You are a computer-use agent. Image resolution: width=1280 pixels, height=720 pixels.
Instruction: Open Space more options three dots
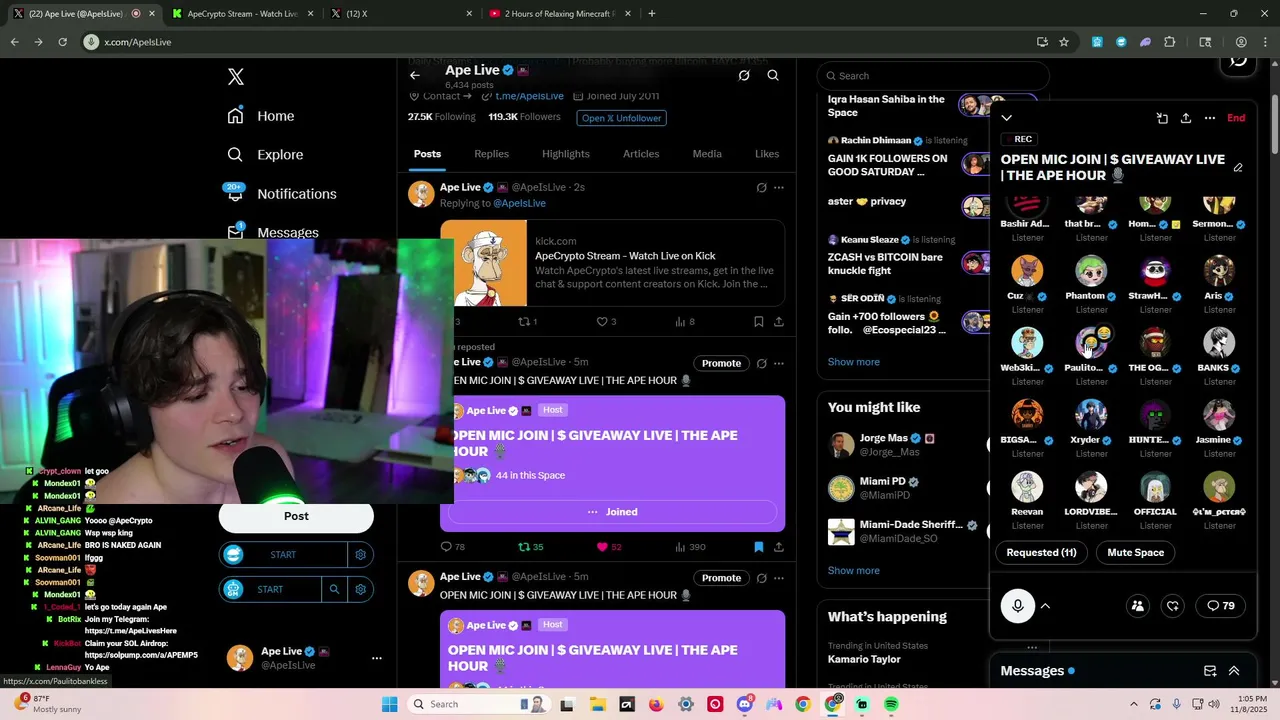coord(1210,118)
